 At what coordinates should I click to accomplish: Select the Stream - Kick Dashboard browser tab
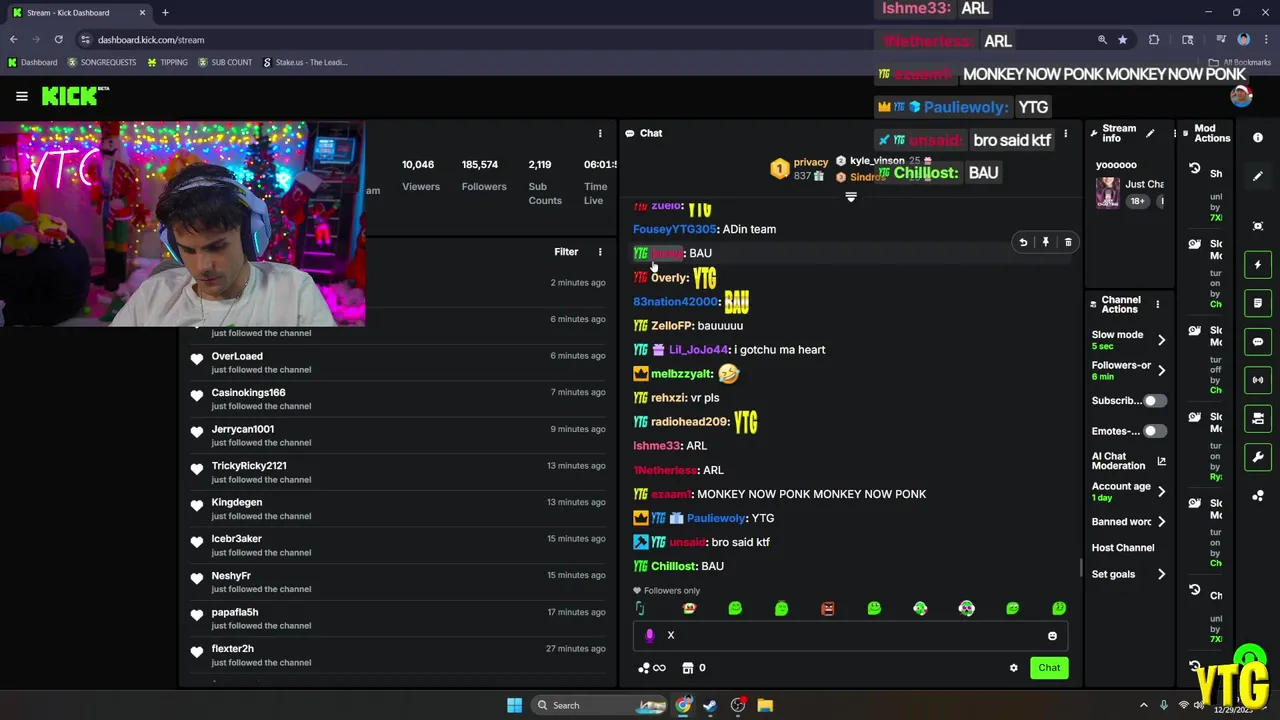pyautogui.click(x=78, y=13)
